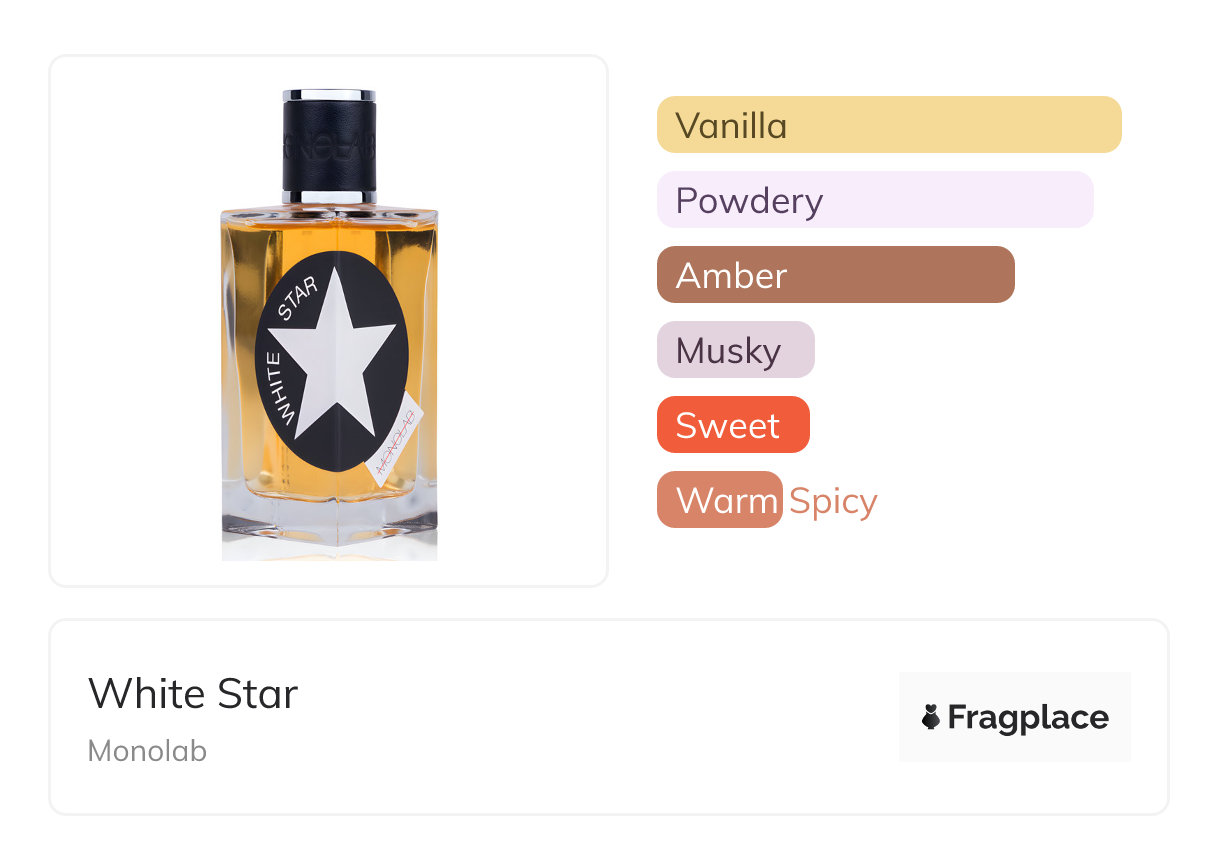Choose the Amber accord bar
This screenshot has height=864, width=1218.
[835, 275]
